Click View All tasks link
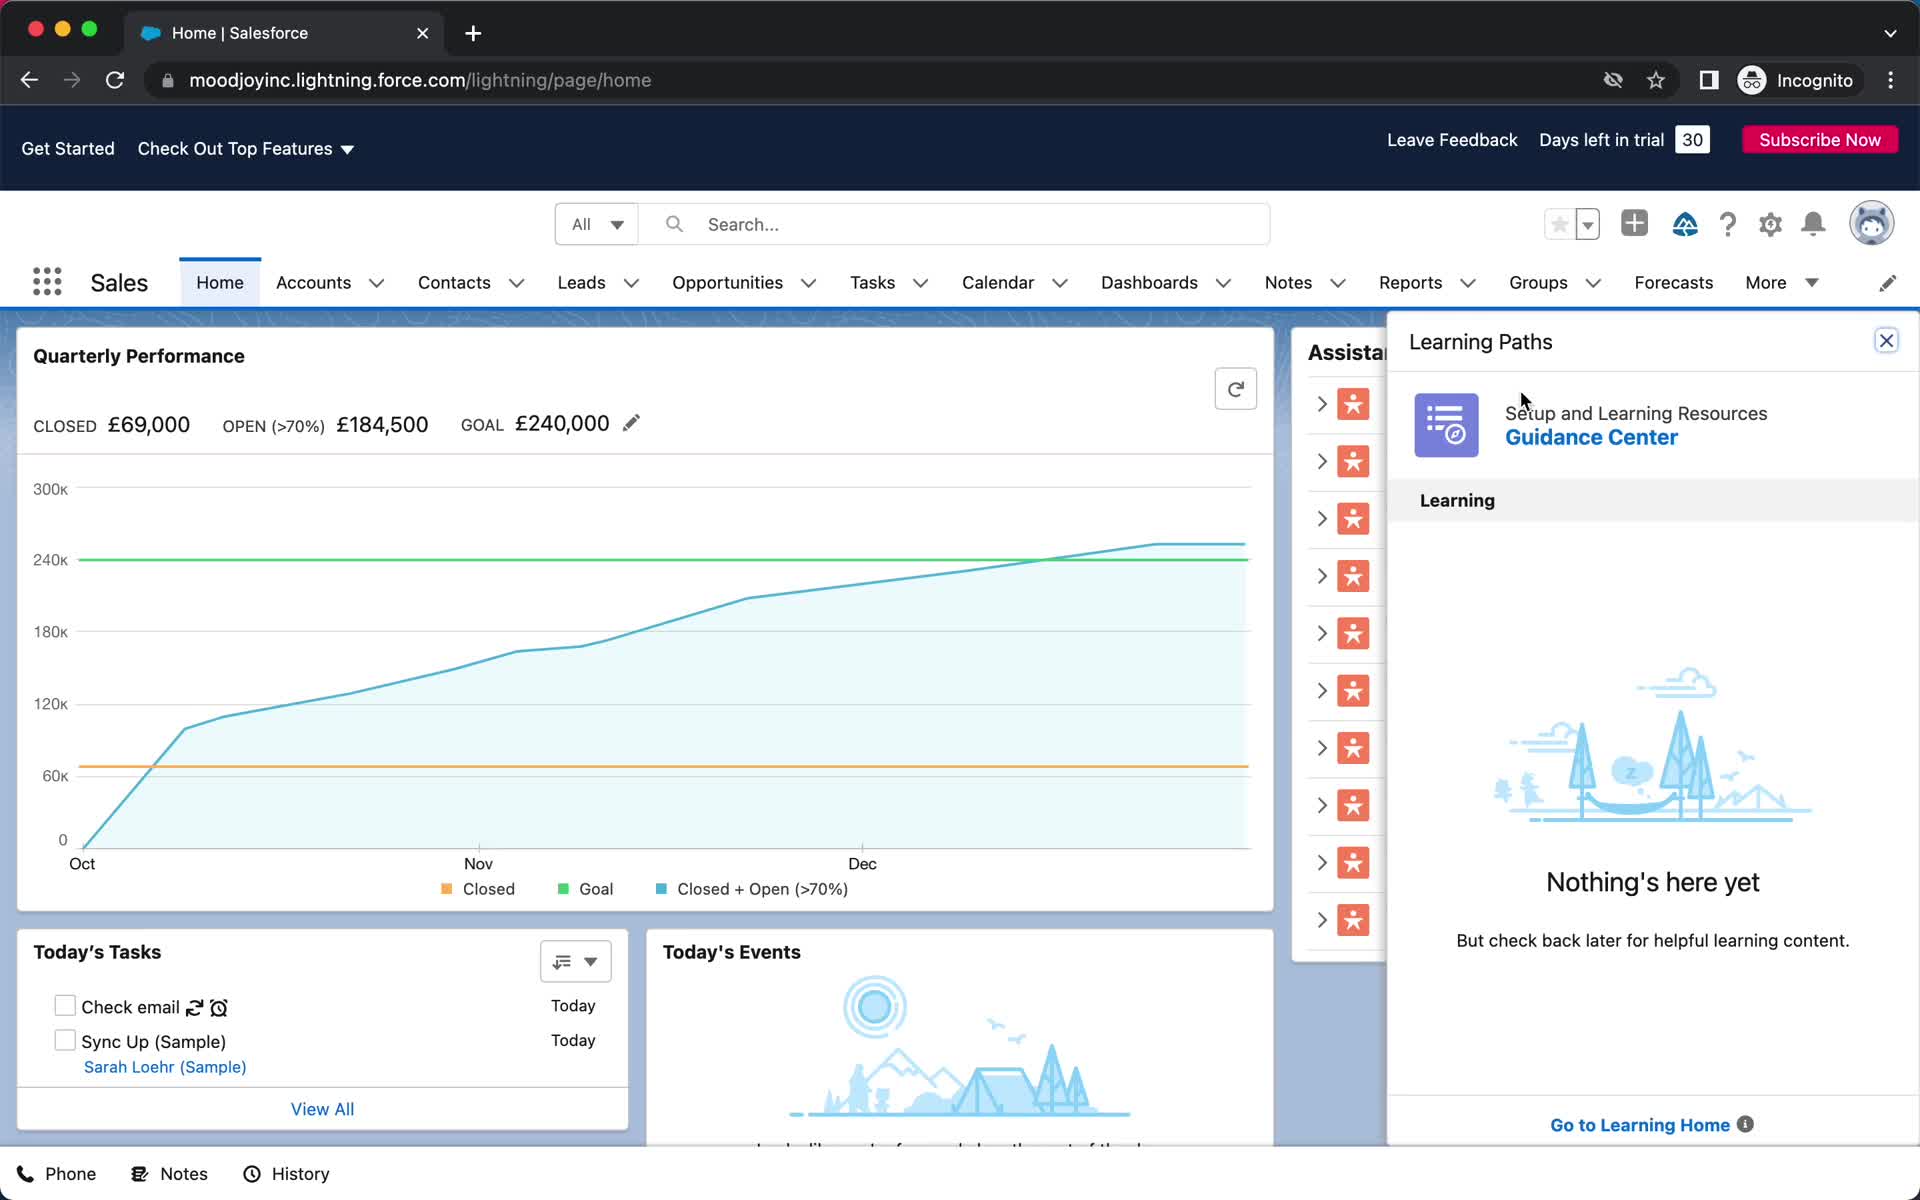1920x1200 pixels. pyautogui.click(x=322, y=1109)
